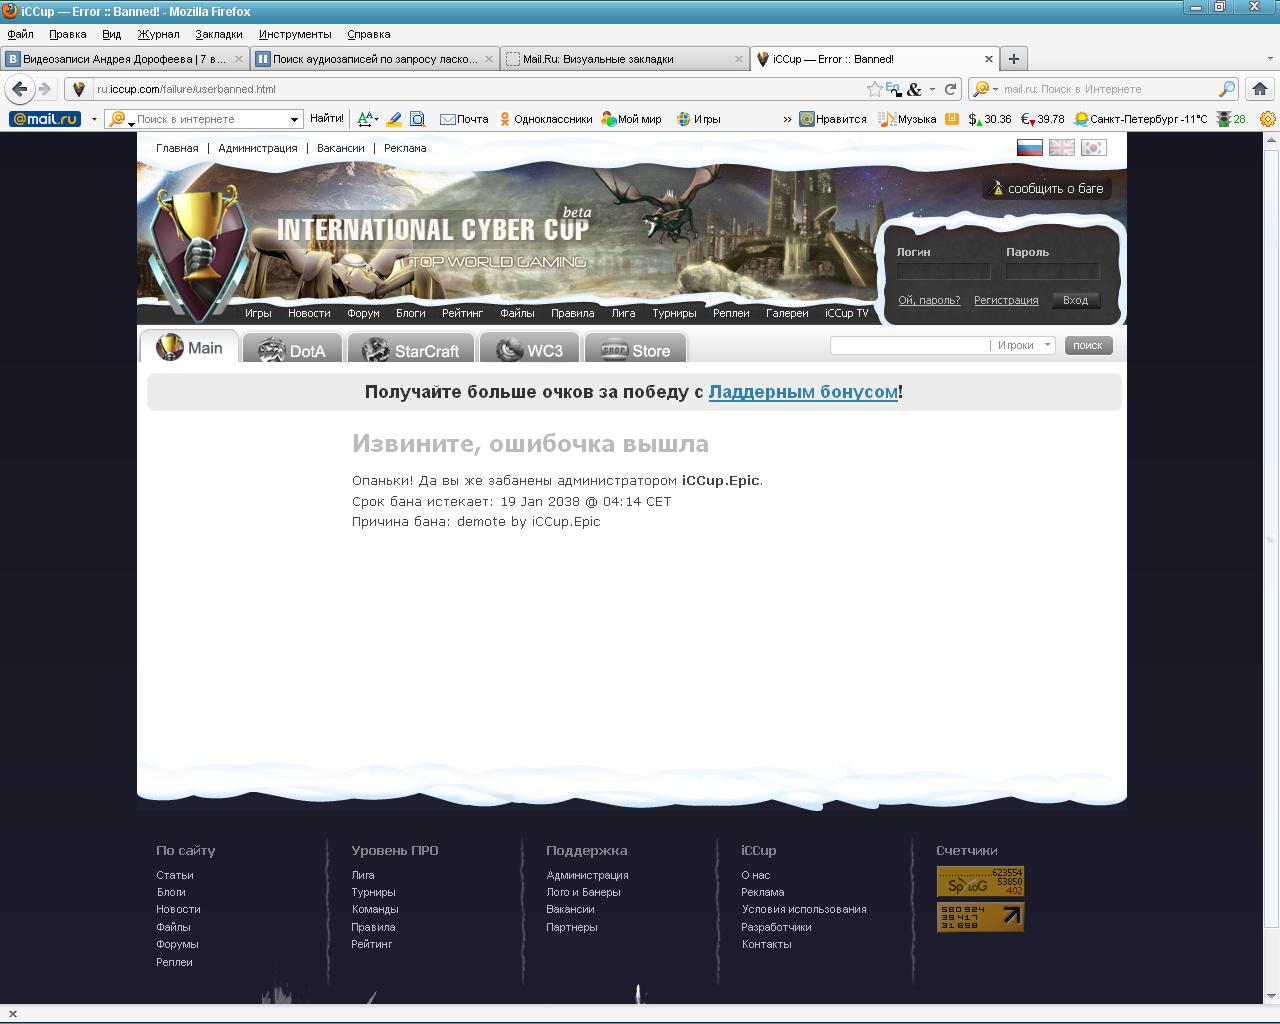
Task: Open Условия использования footer link
Action: pos(804,909)
